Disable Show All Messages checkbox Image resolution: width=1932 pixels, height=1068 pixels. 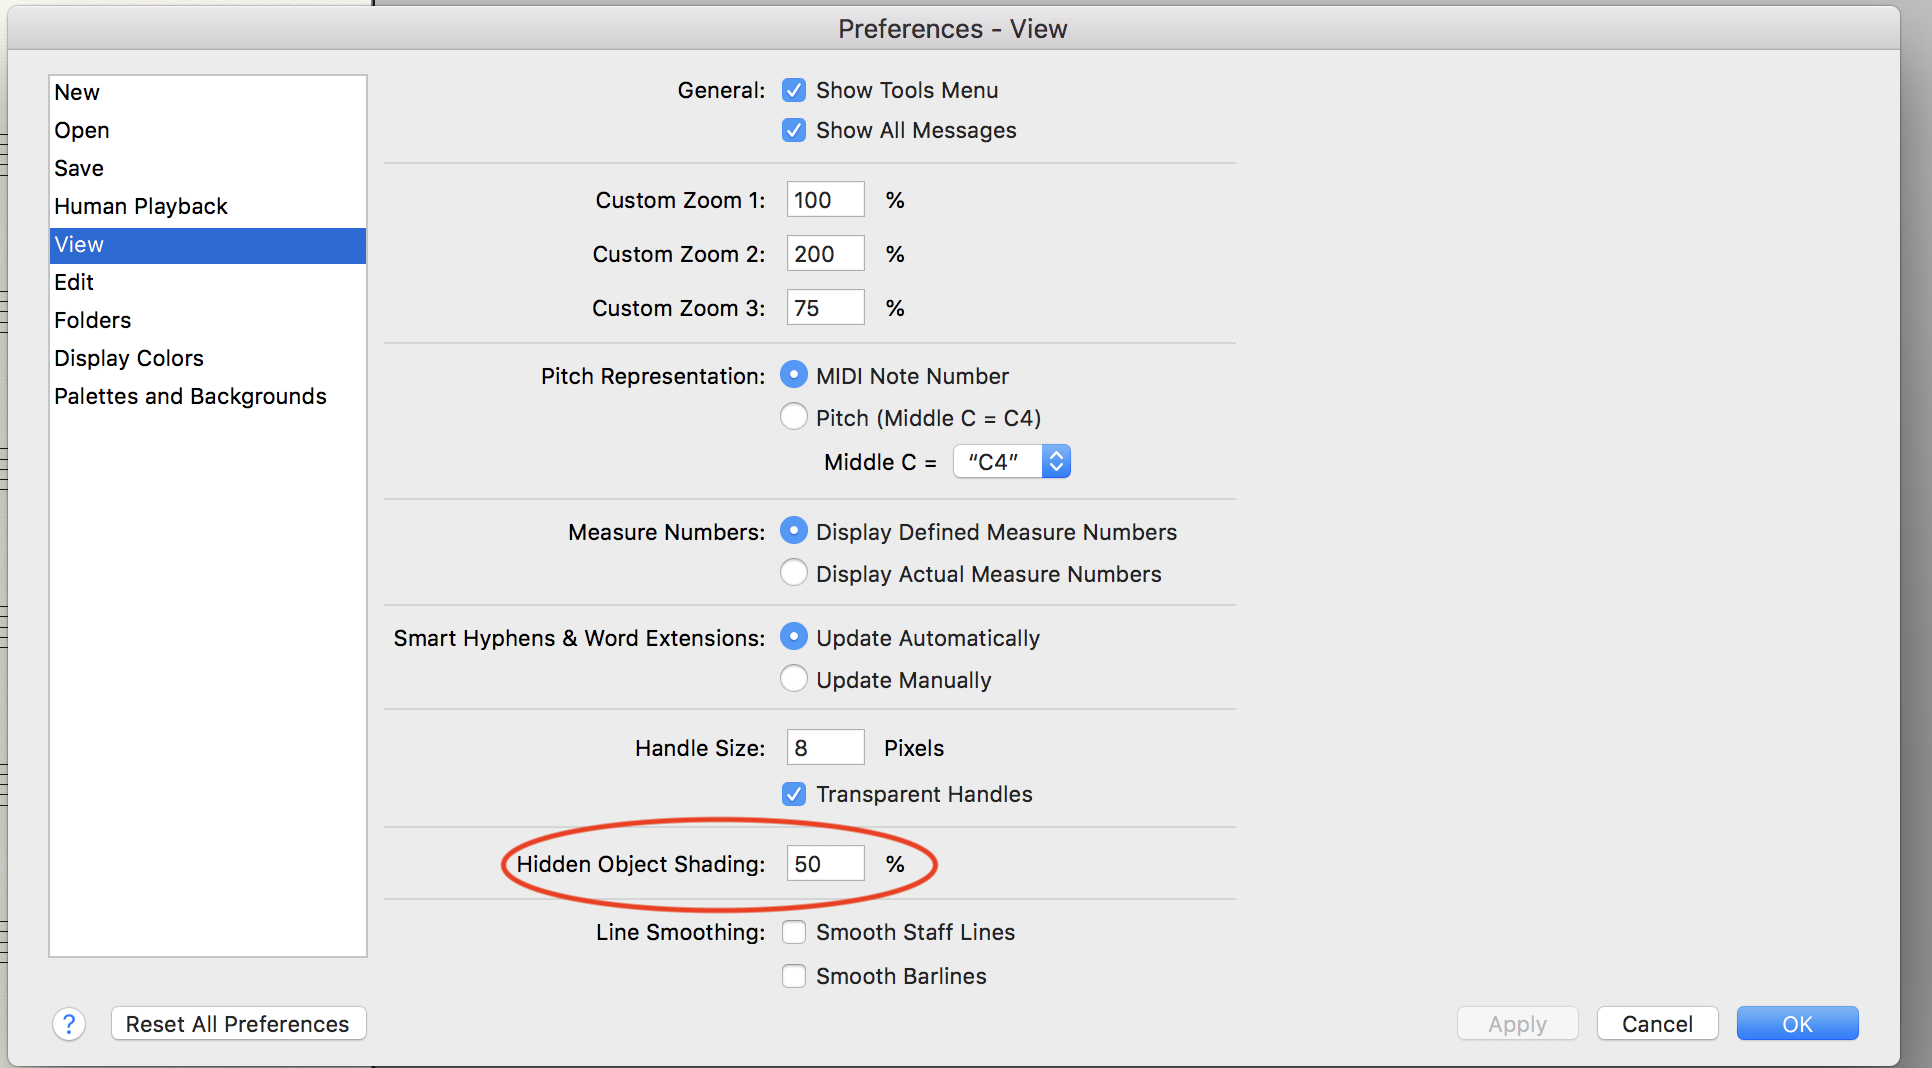click(794, 131)
